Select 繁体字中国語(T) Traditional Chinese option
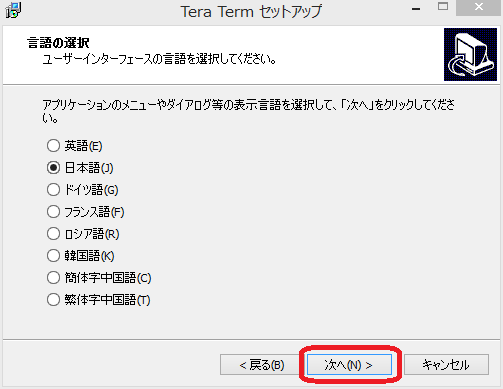 pyautogui.click(x=99, y=300)
